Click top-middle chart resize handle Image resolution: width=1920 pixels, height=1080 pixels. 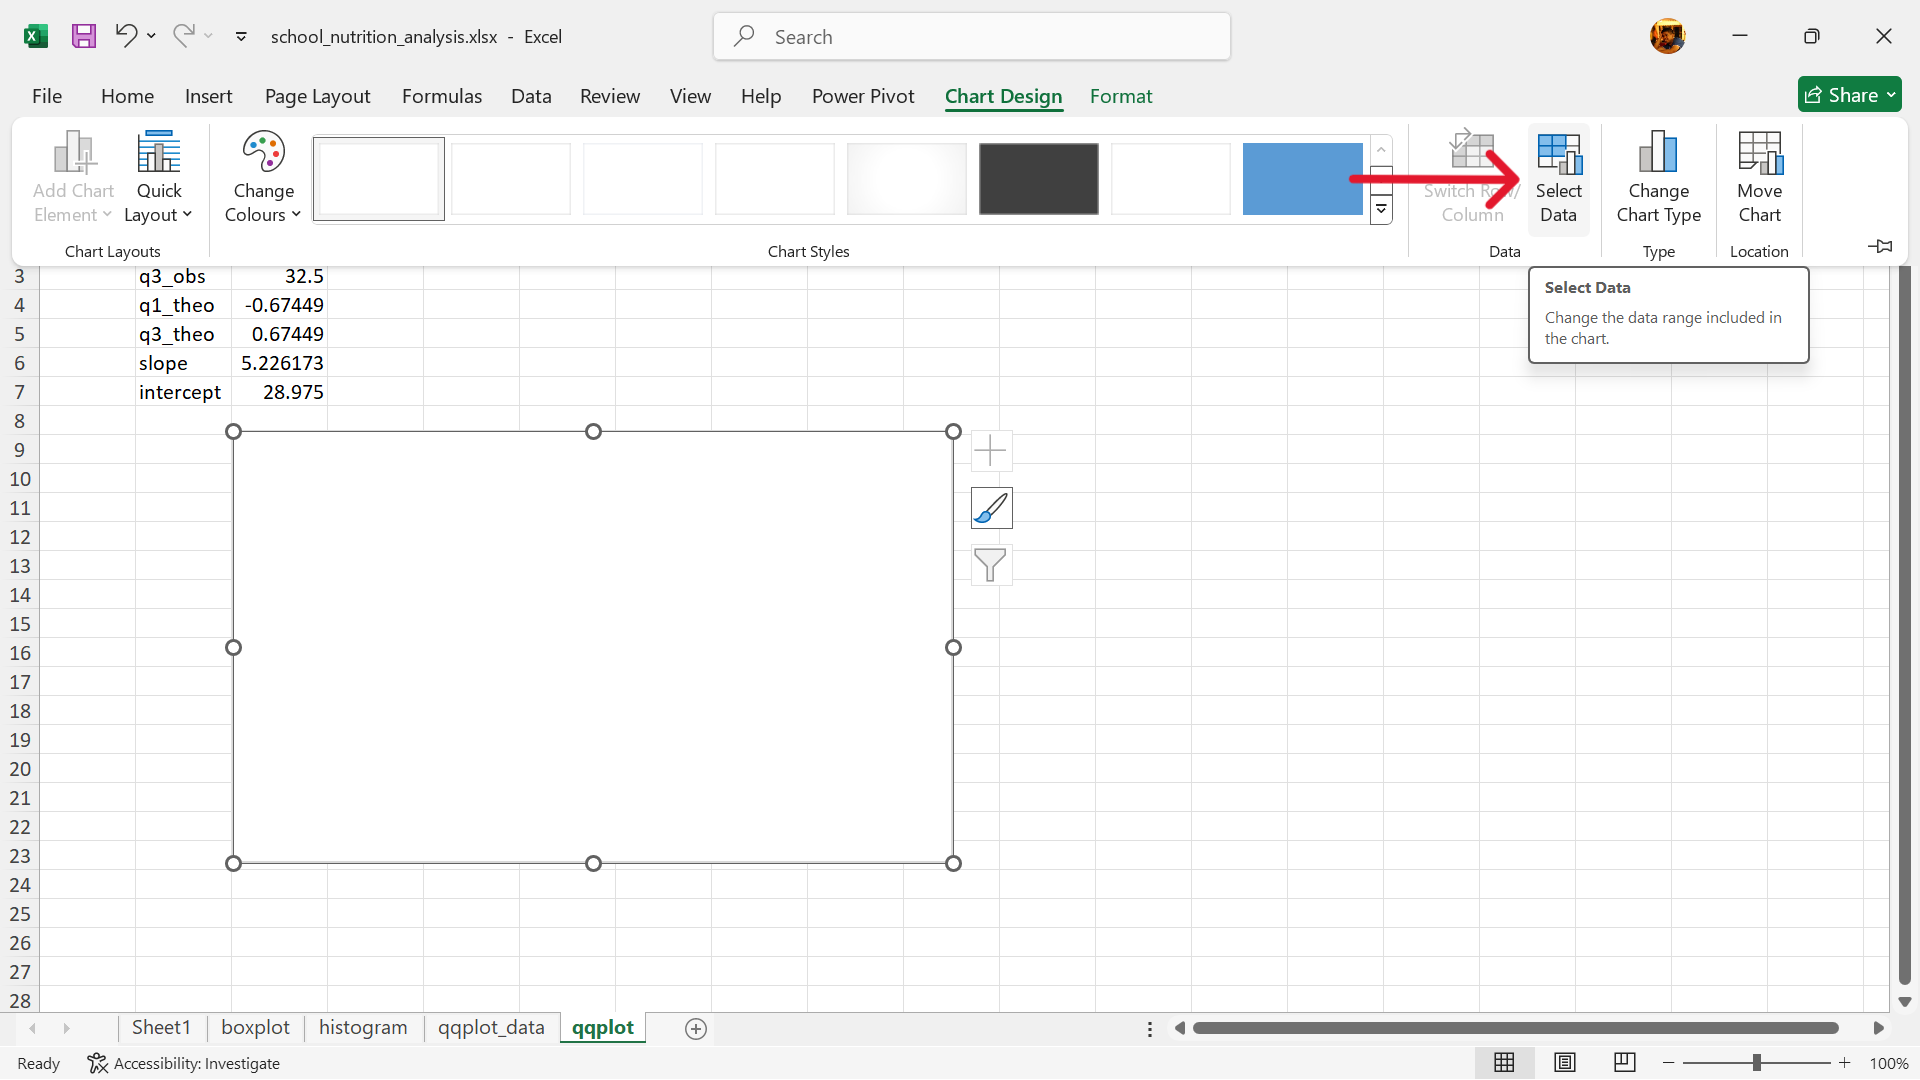pyautogui.click(x=593, y=432)
